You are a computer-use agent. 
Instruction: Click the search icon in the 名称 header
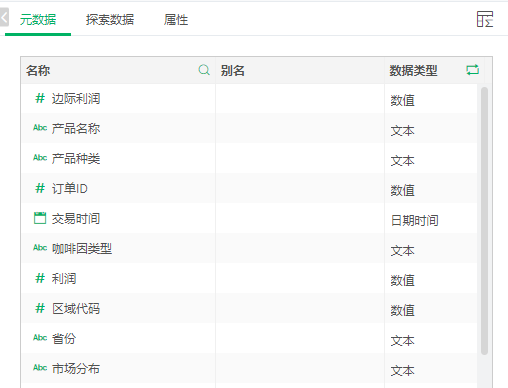[x=204, y=70]
